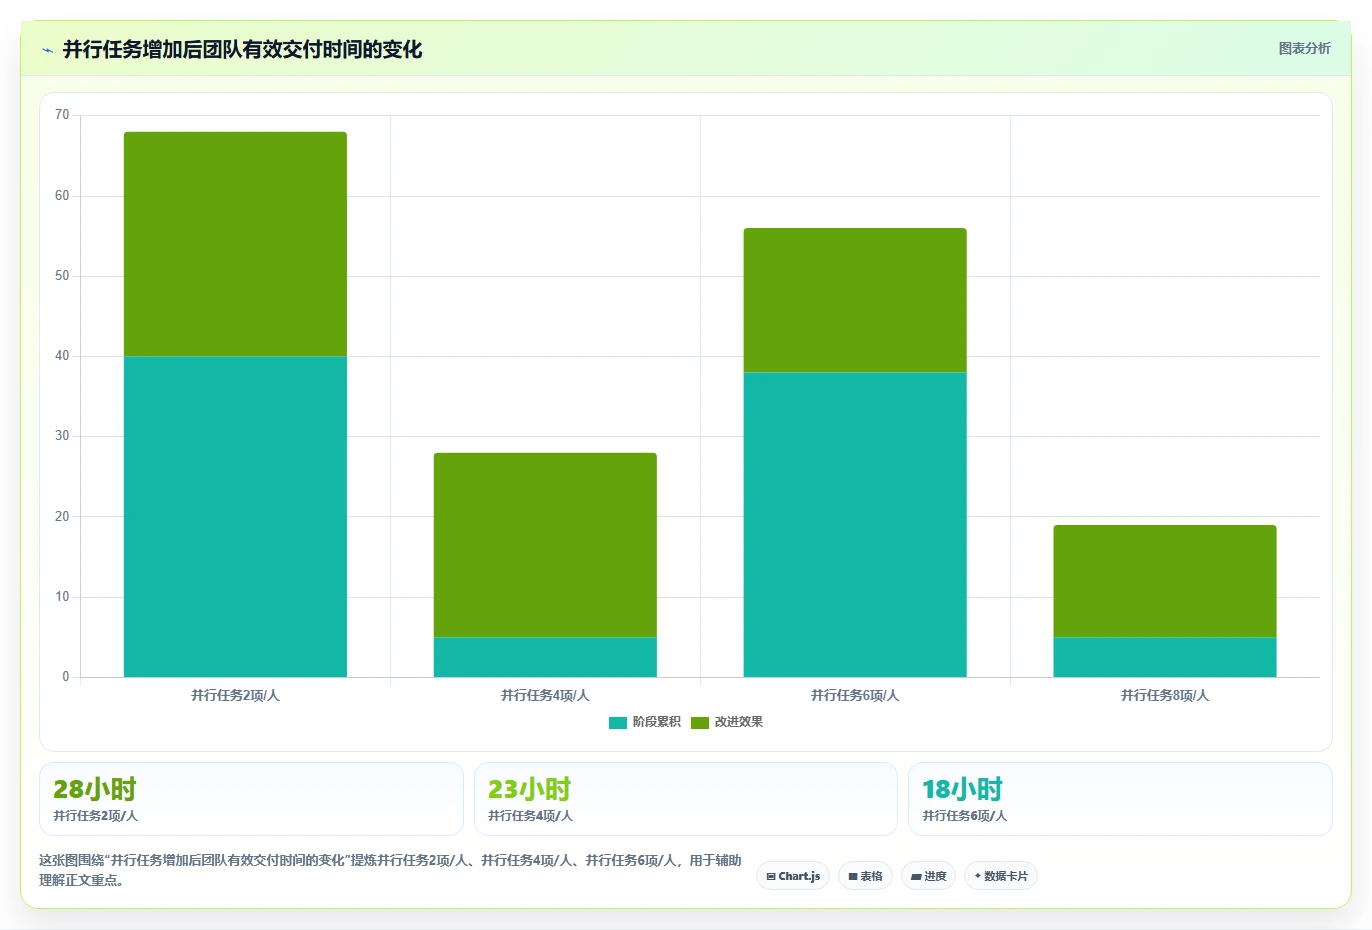Click y-axis tick label 40

point(62,356)
